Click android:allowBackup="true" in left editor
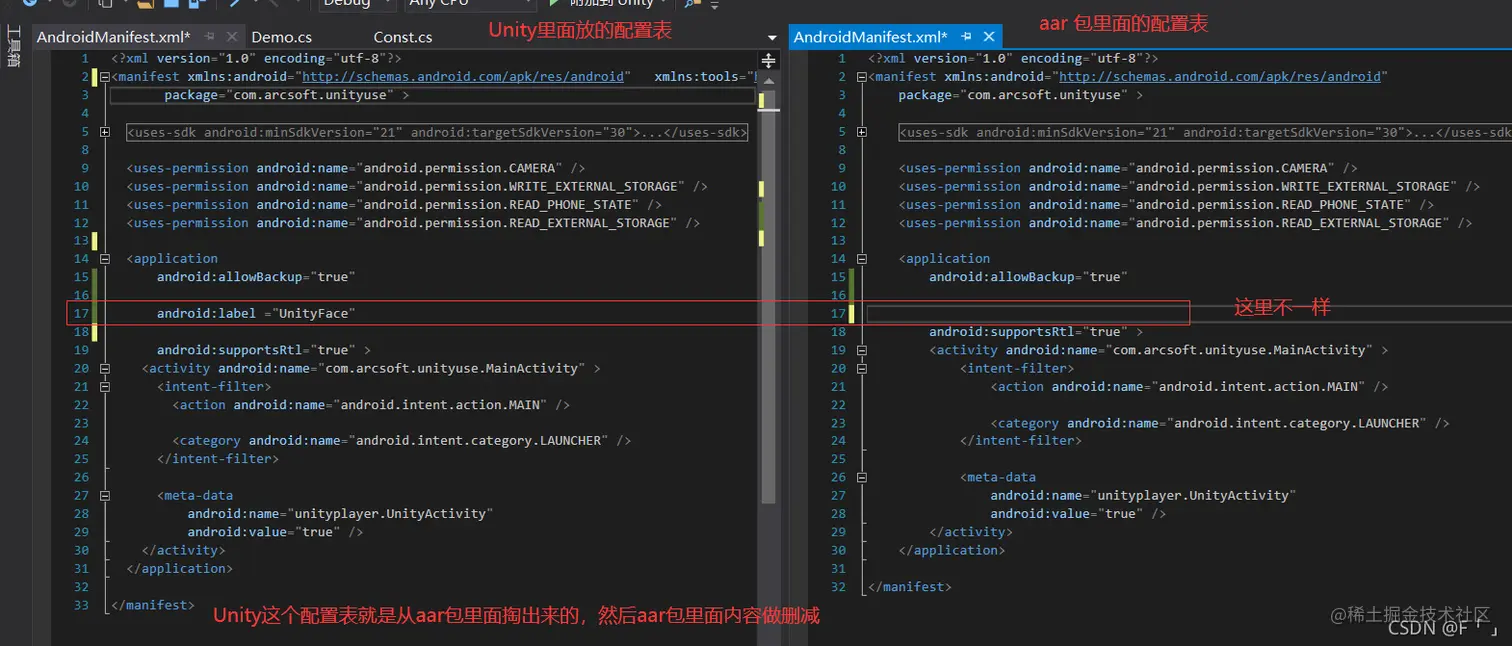Viewport: 1512px width, 646px height. (x=256, y=277)
